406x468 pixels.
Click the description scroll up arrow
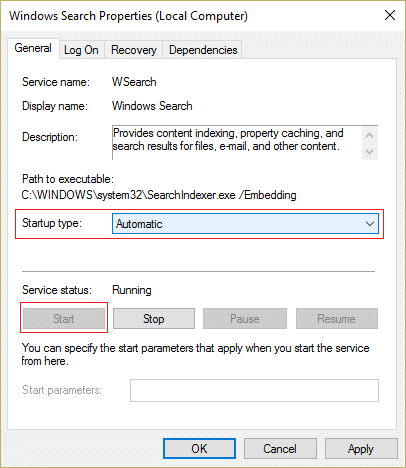[x=369, y=135]
